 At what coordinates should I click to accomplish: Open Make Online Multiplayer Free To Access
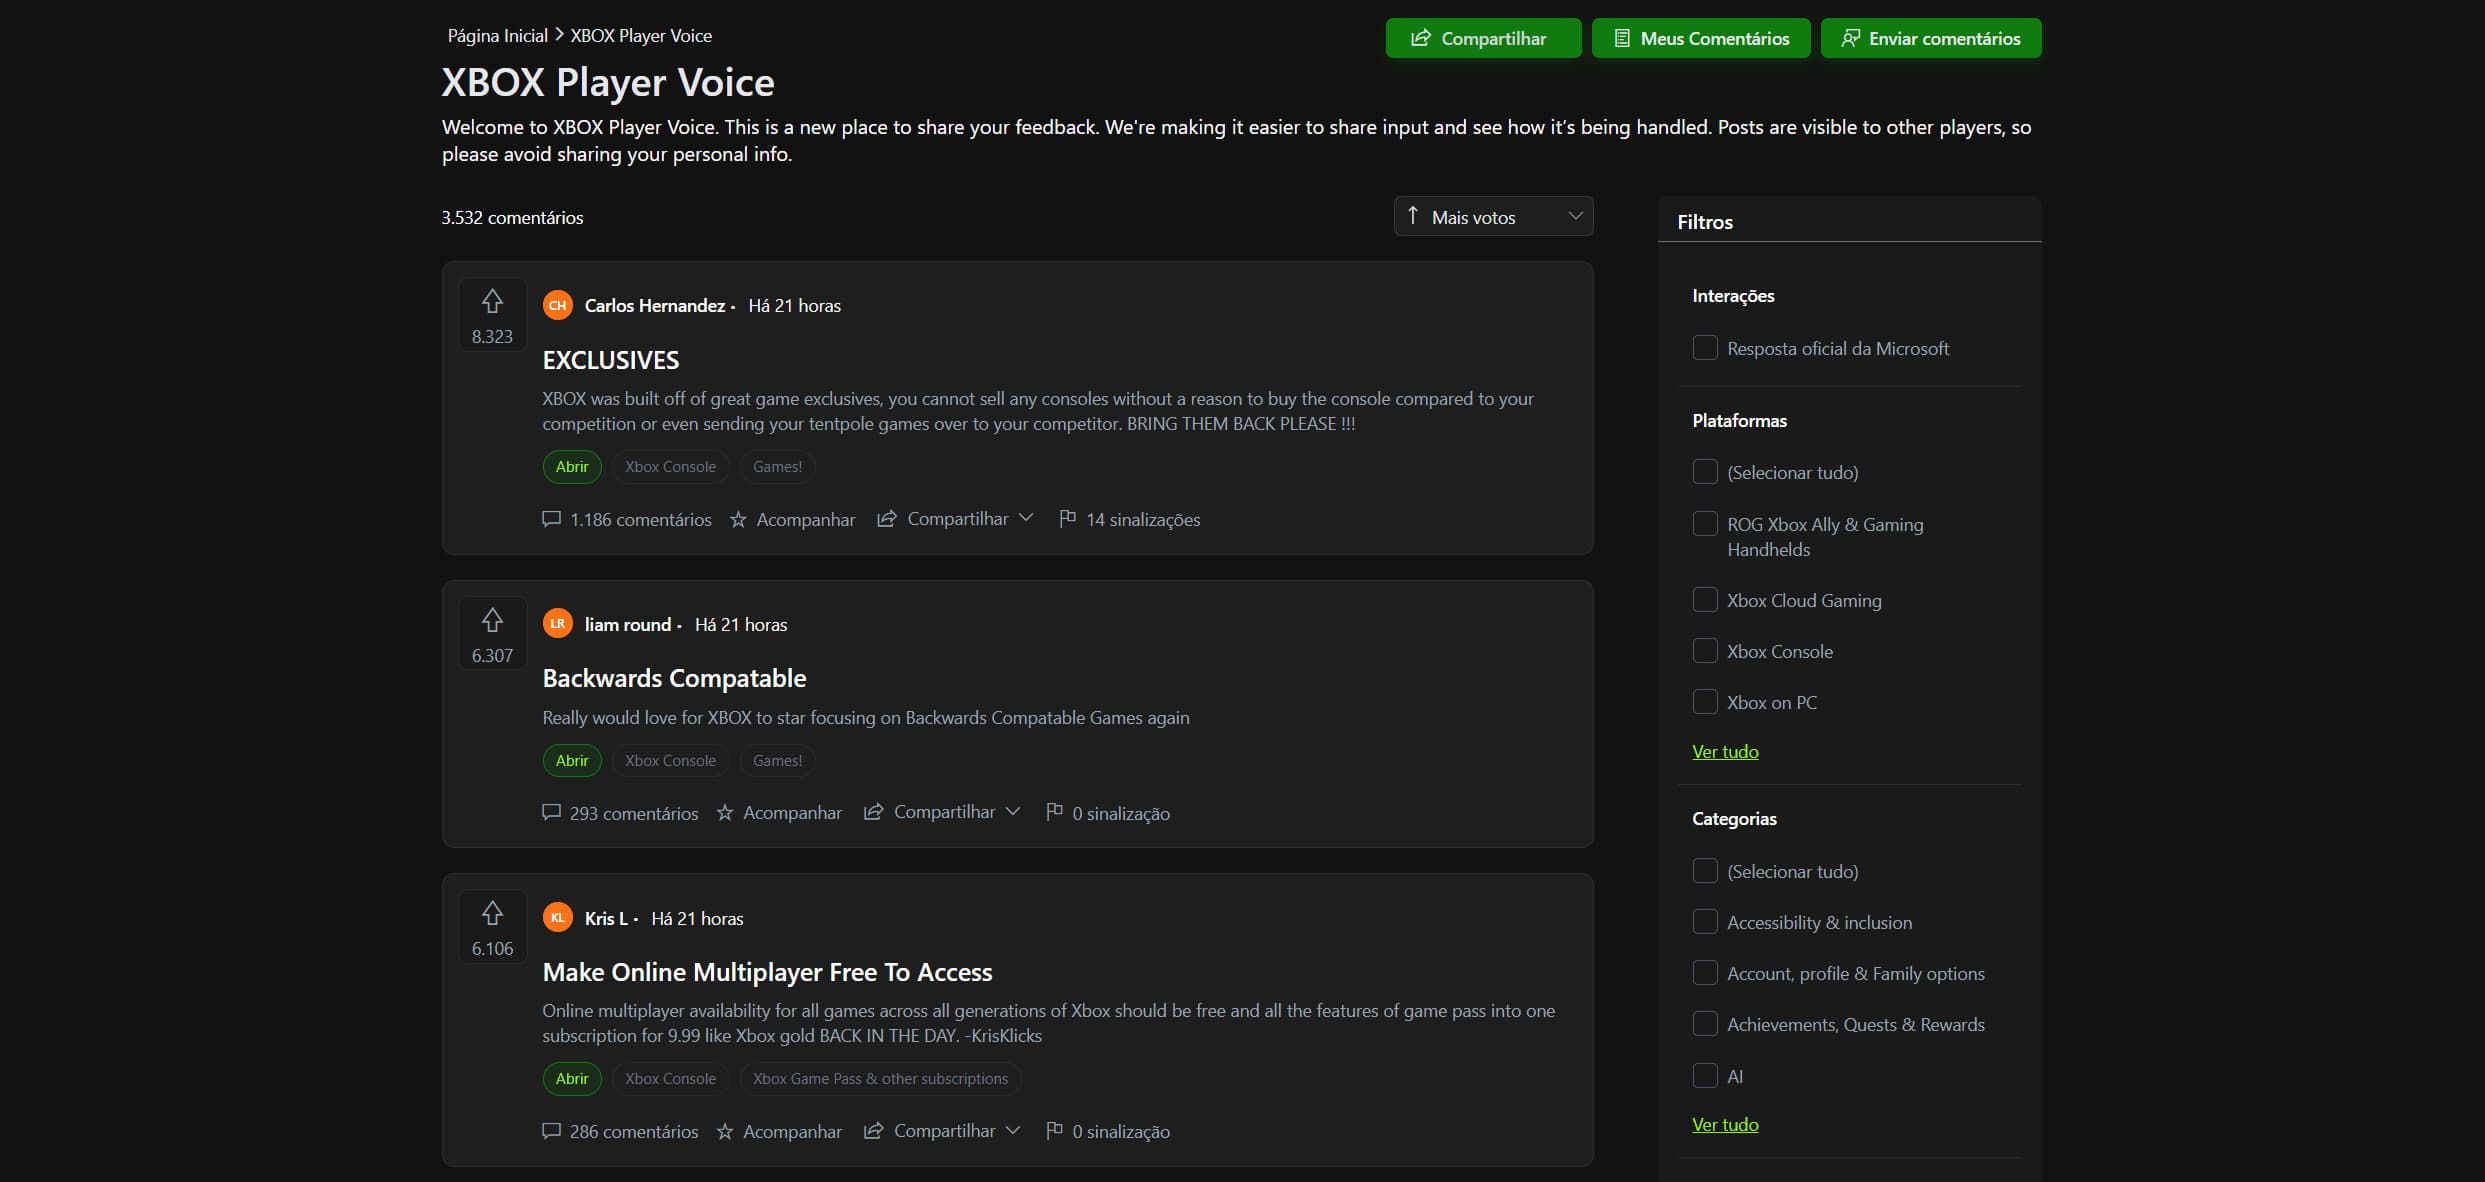(x=767, y=972)
